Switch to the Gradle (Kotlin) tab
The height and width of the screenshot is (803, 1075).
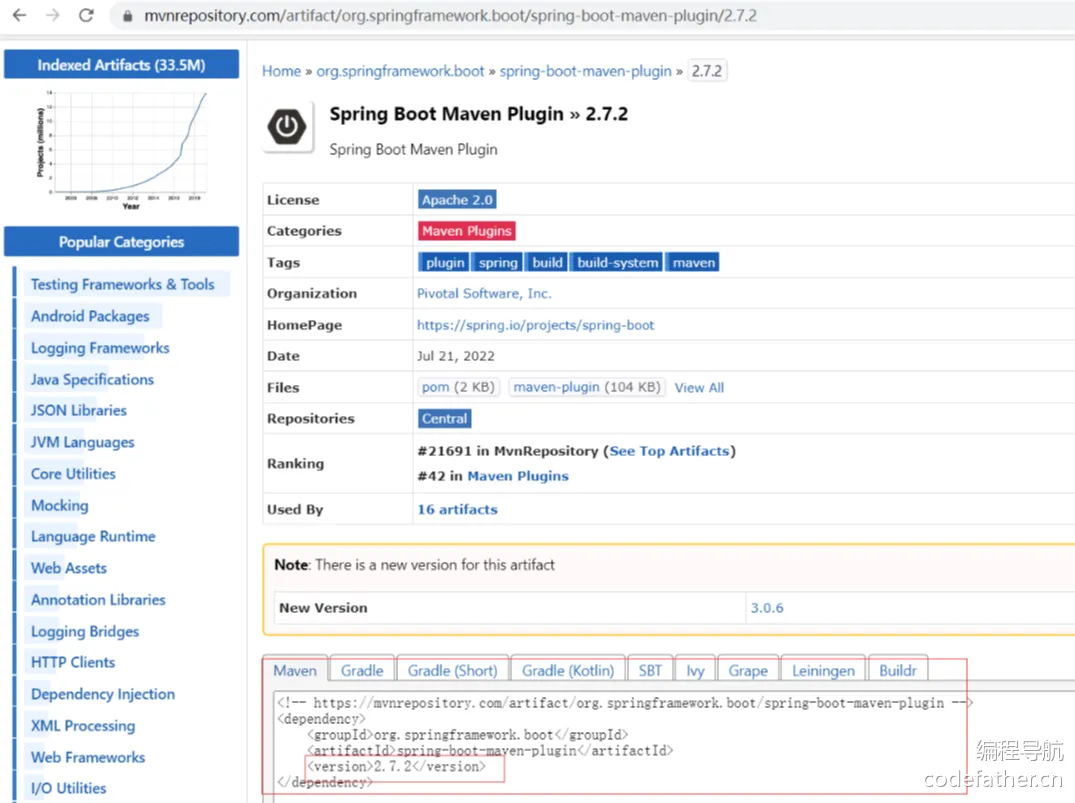pos(568,670)
